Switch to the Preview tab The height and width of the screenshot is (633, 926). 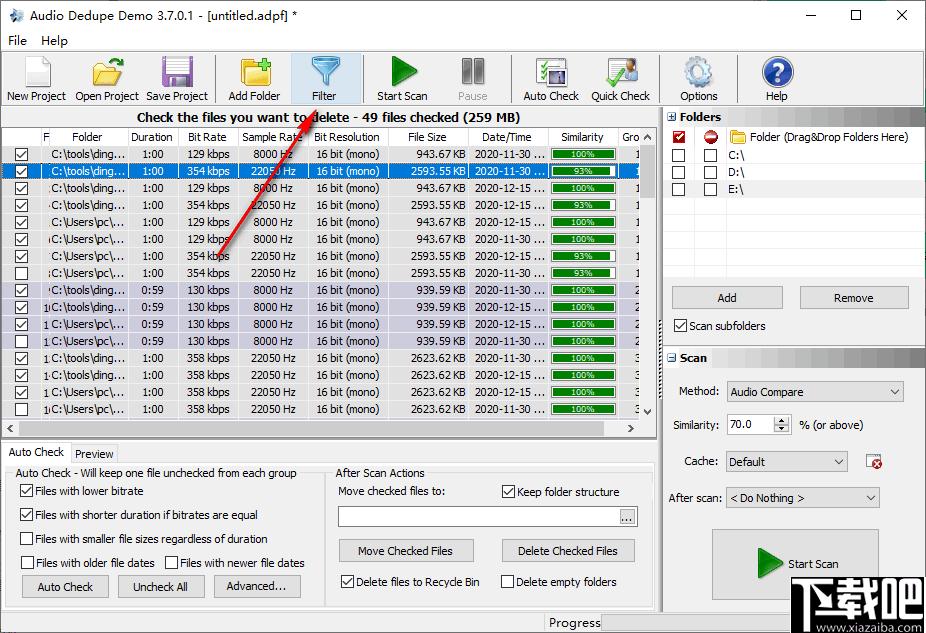(x=94, y=453)
